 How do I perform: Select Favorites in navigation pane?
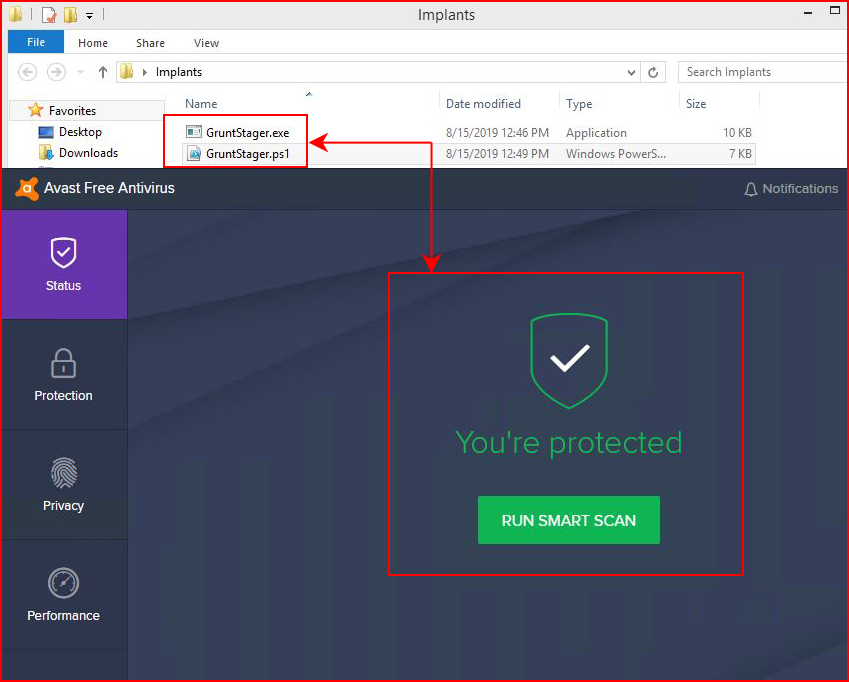point(72,110)
